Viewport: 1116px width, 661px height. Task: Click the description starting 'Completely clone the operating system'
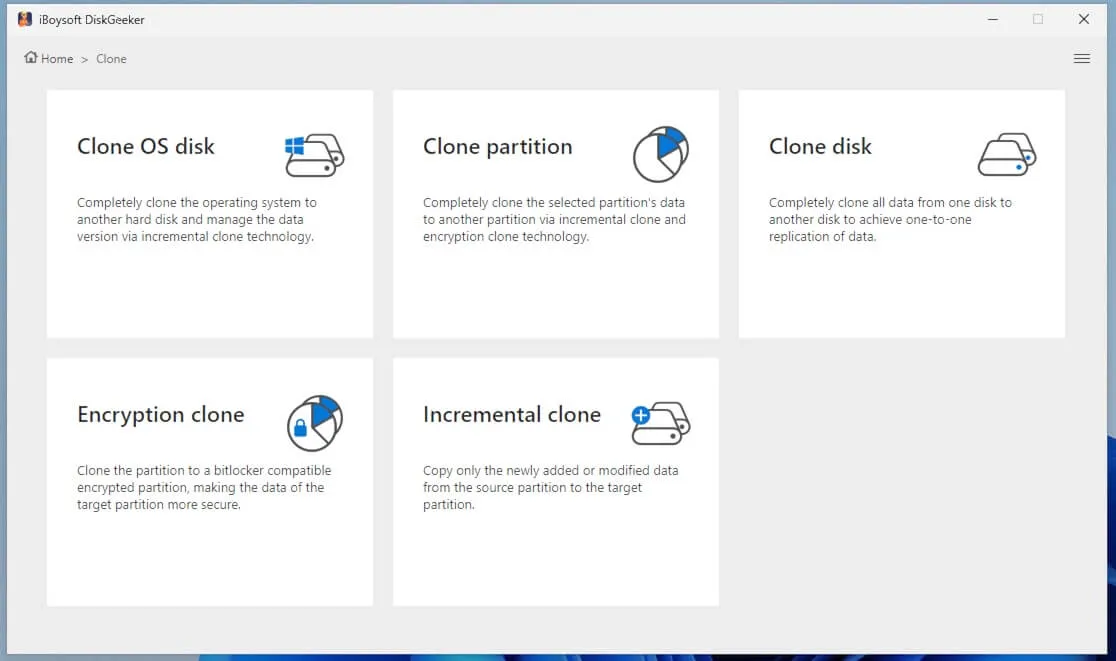pyautogui.click(x=197, y=219)
